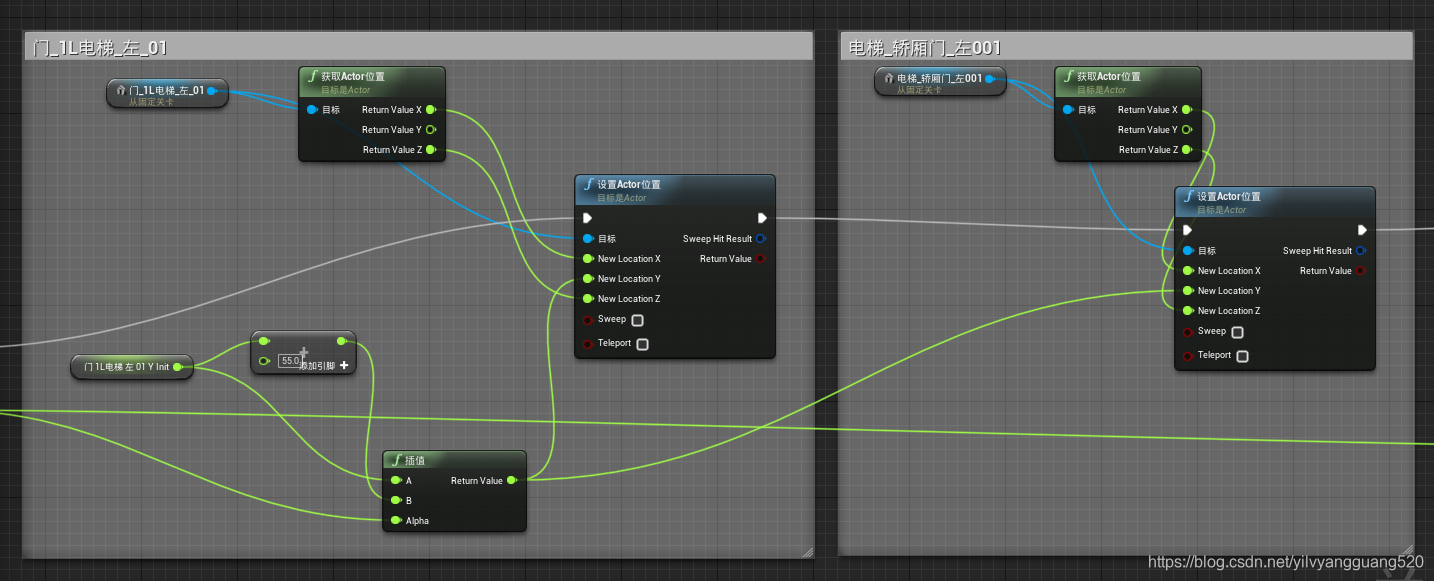
Task: Edit the 55.0 value field
Action: [x=290, y=360]
